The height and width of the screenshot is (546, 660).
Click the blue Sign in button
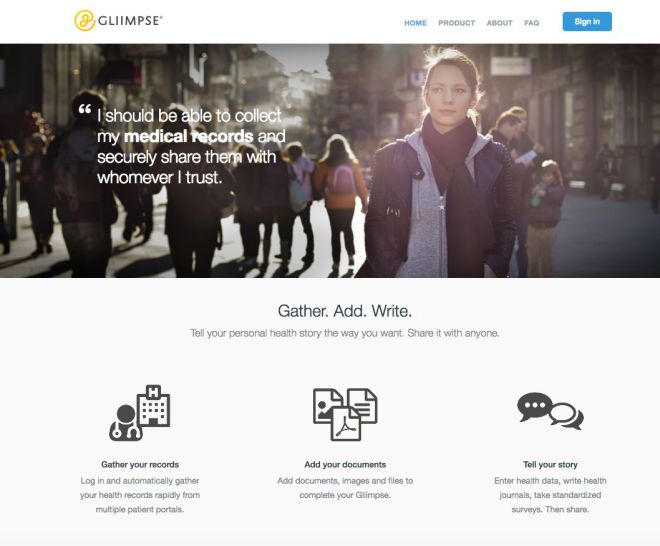click(x=587, y=21)
